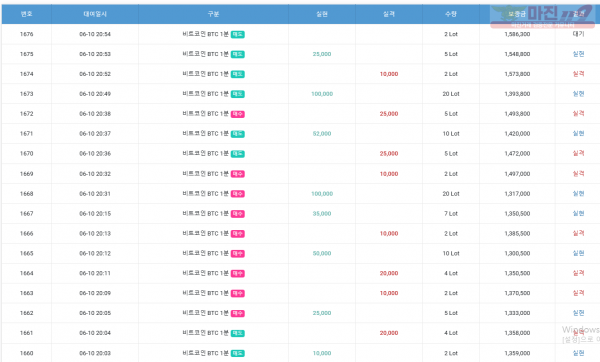Click the 10,000 loss in row 1666
This screenshot has height=362, width=600.
(389, 233)
